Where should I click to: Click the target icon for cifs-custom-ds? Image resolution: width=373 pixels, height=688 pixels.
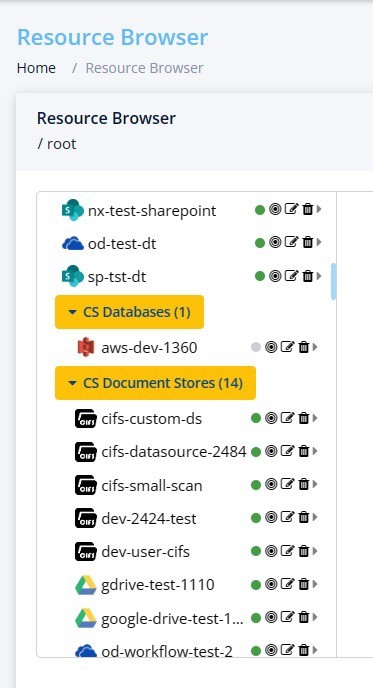(271, 418)
